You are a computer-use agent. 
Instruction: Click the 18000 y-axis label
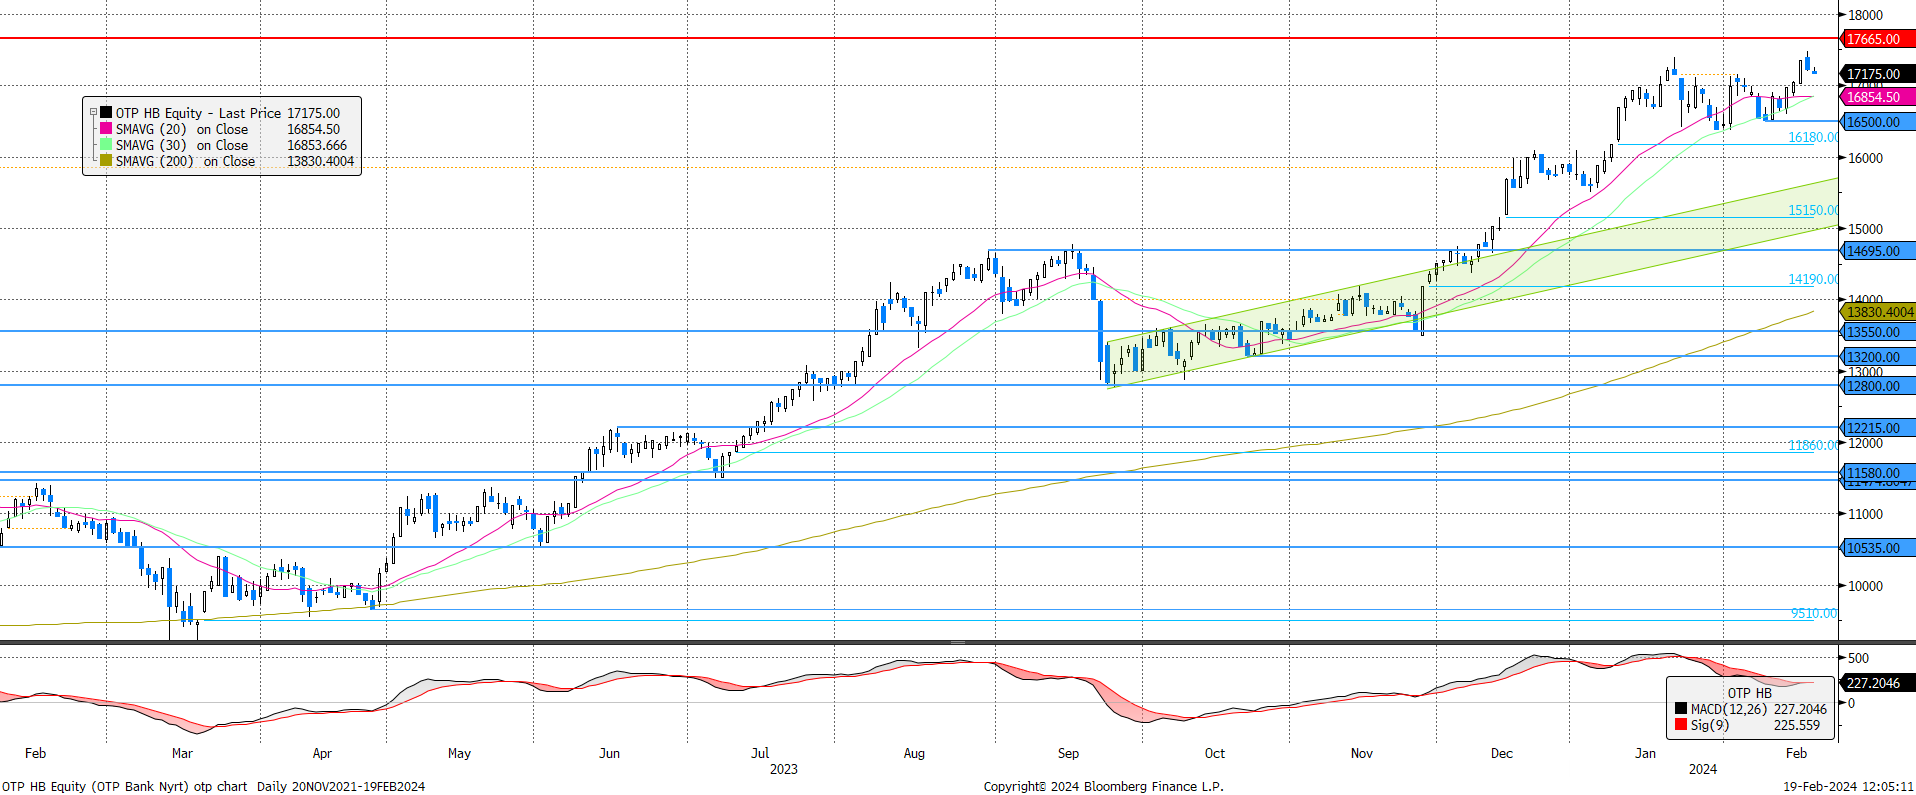coord(1865,15)
